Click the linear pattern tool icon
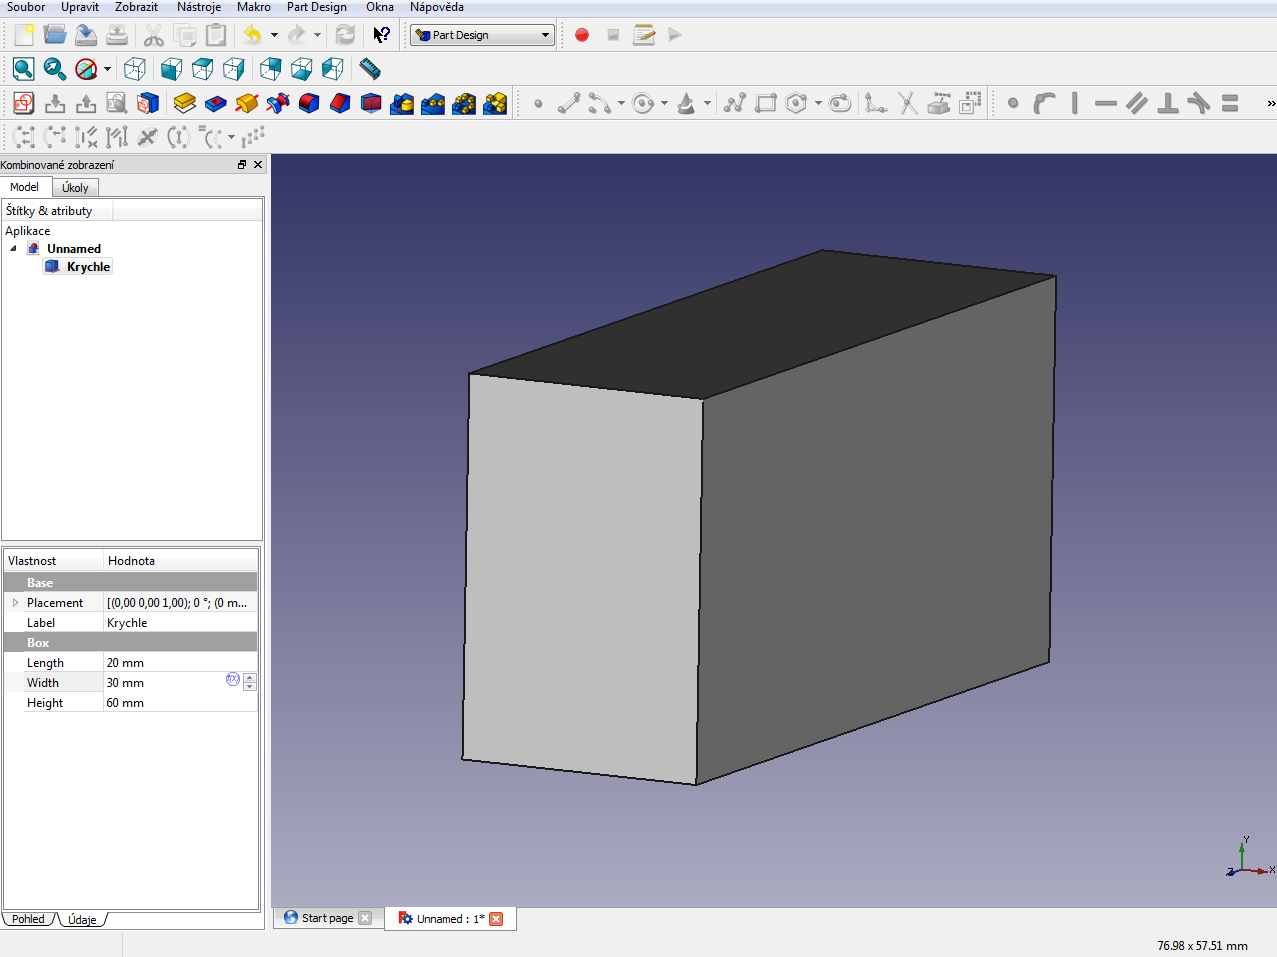Image resolution: width=1277 pixels, height=957 pixels. coord(433,103)
